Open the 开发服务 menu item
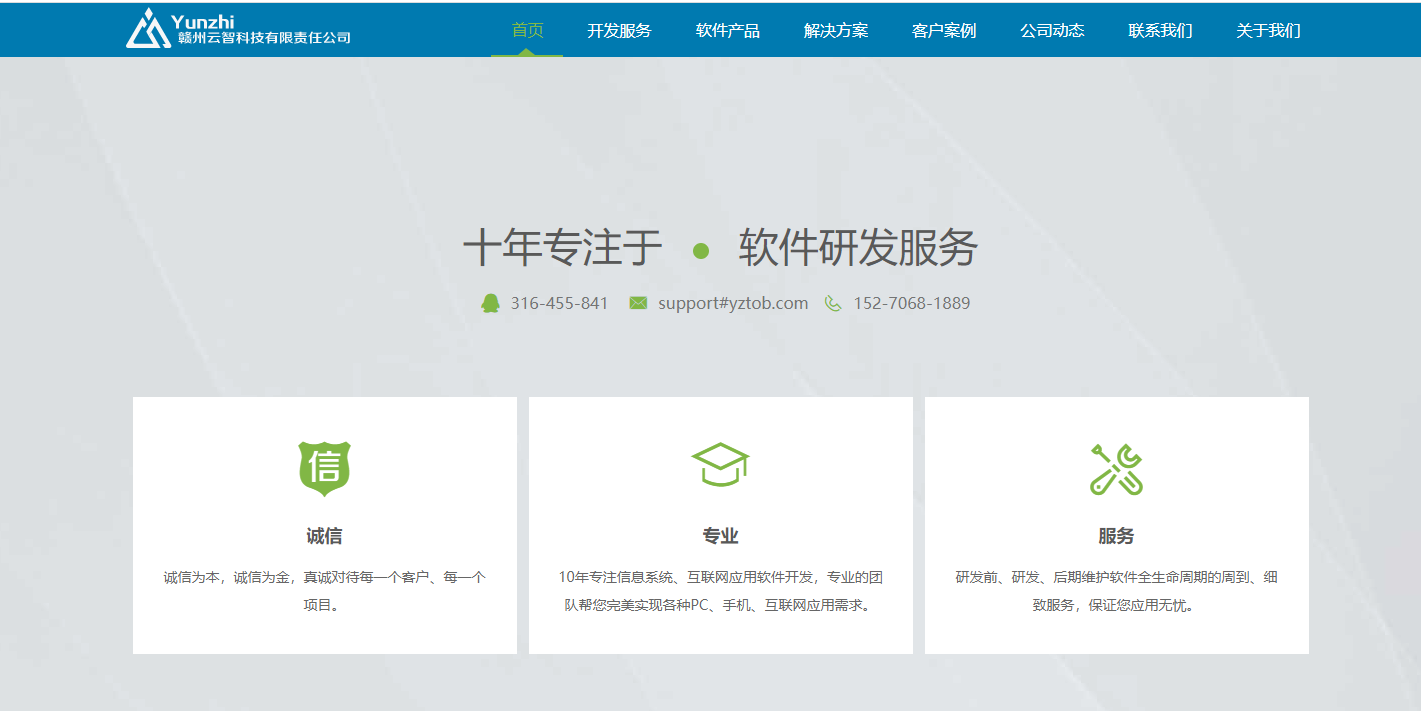The image size is (1421, 711). (x=619, y=30)
